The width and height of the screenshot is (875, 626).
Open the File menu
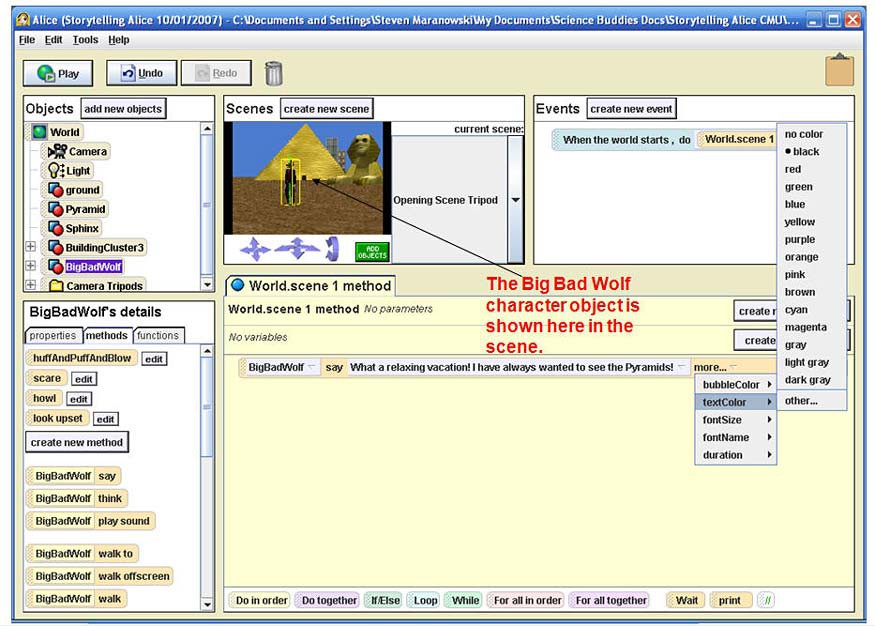(x=27, y=40)
